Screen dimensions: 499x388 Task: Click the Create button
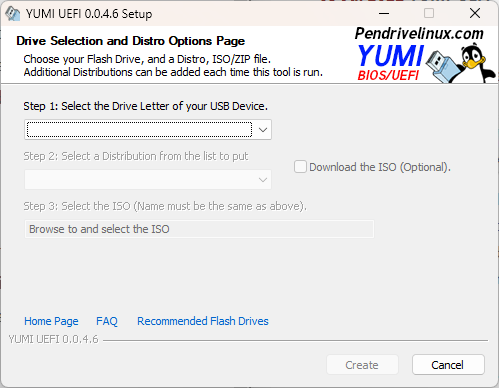coord(362,365)
